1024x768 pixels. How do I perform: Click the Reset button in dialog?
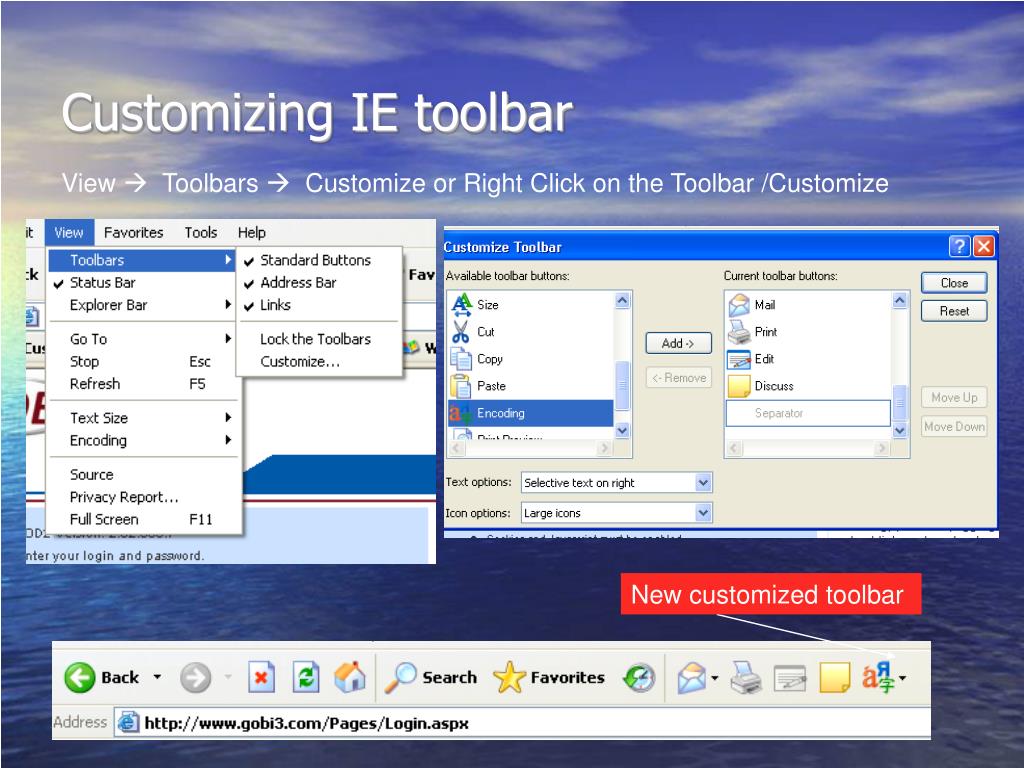[953, 311]
